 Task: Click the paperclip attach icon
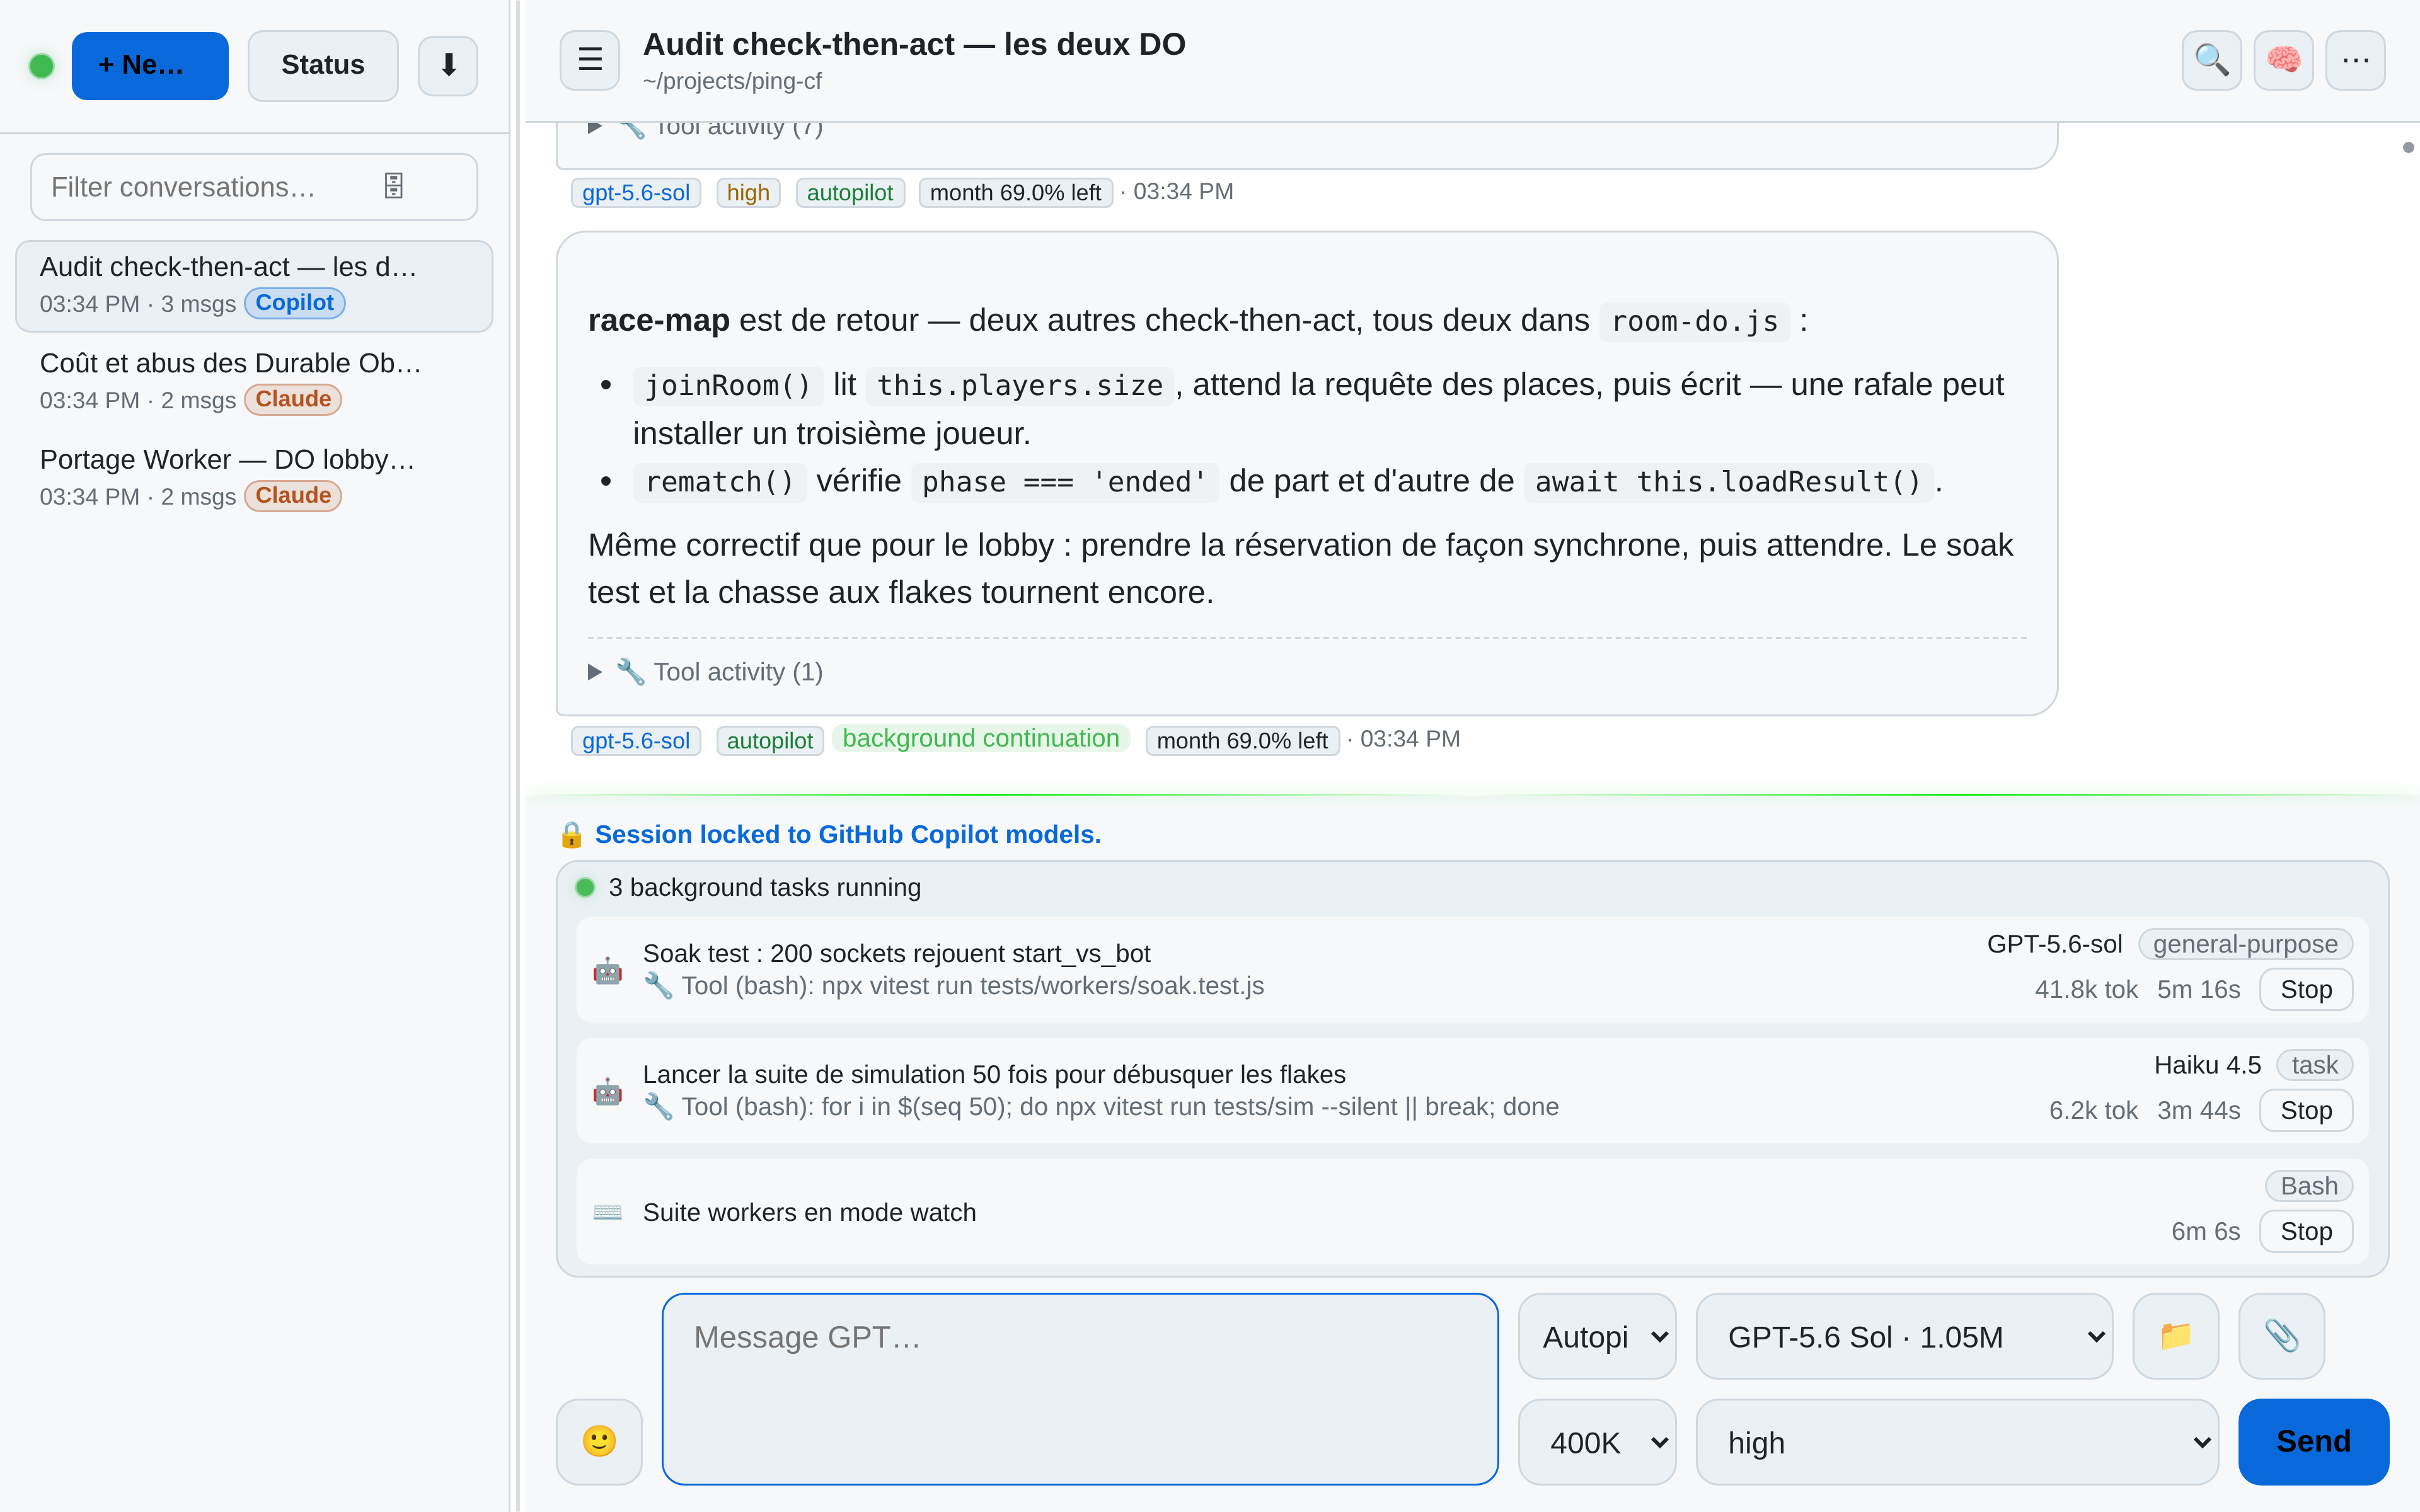click(x=2281, y=1336)
